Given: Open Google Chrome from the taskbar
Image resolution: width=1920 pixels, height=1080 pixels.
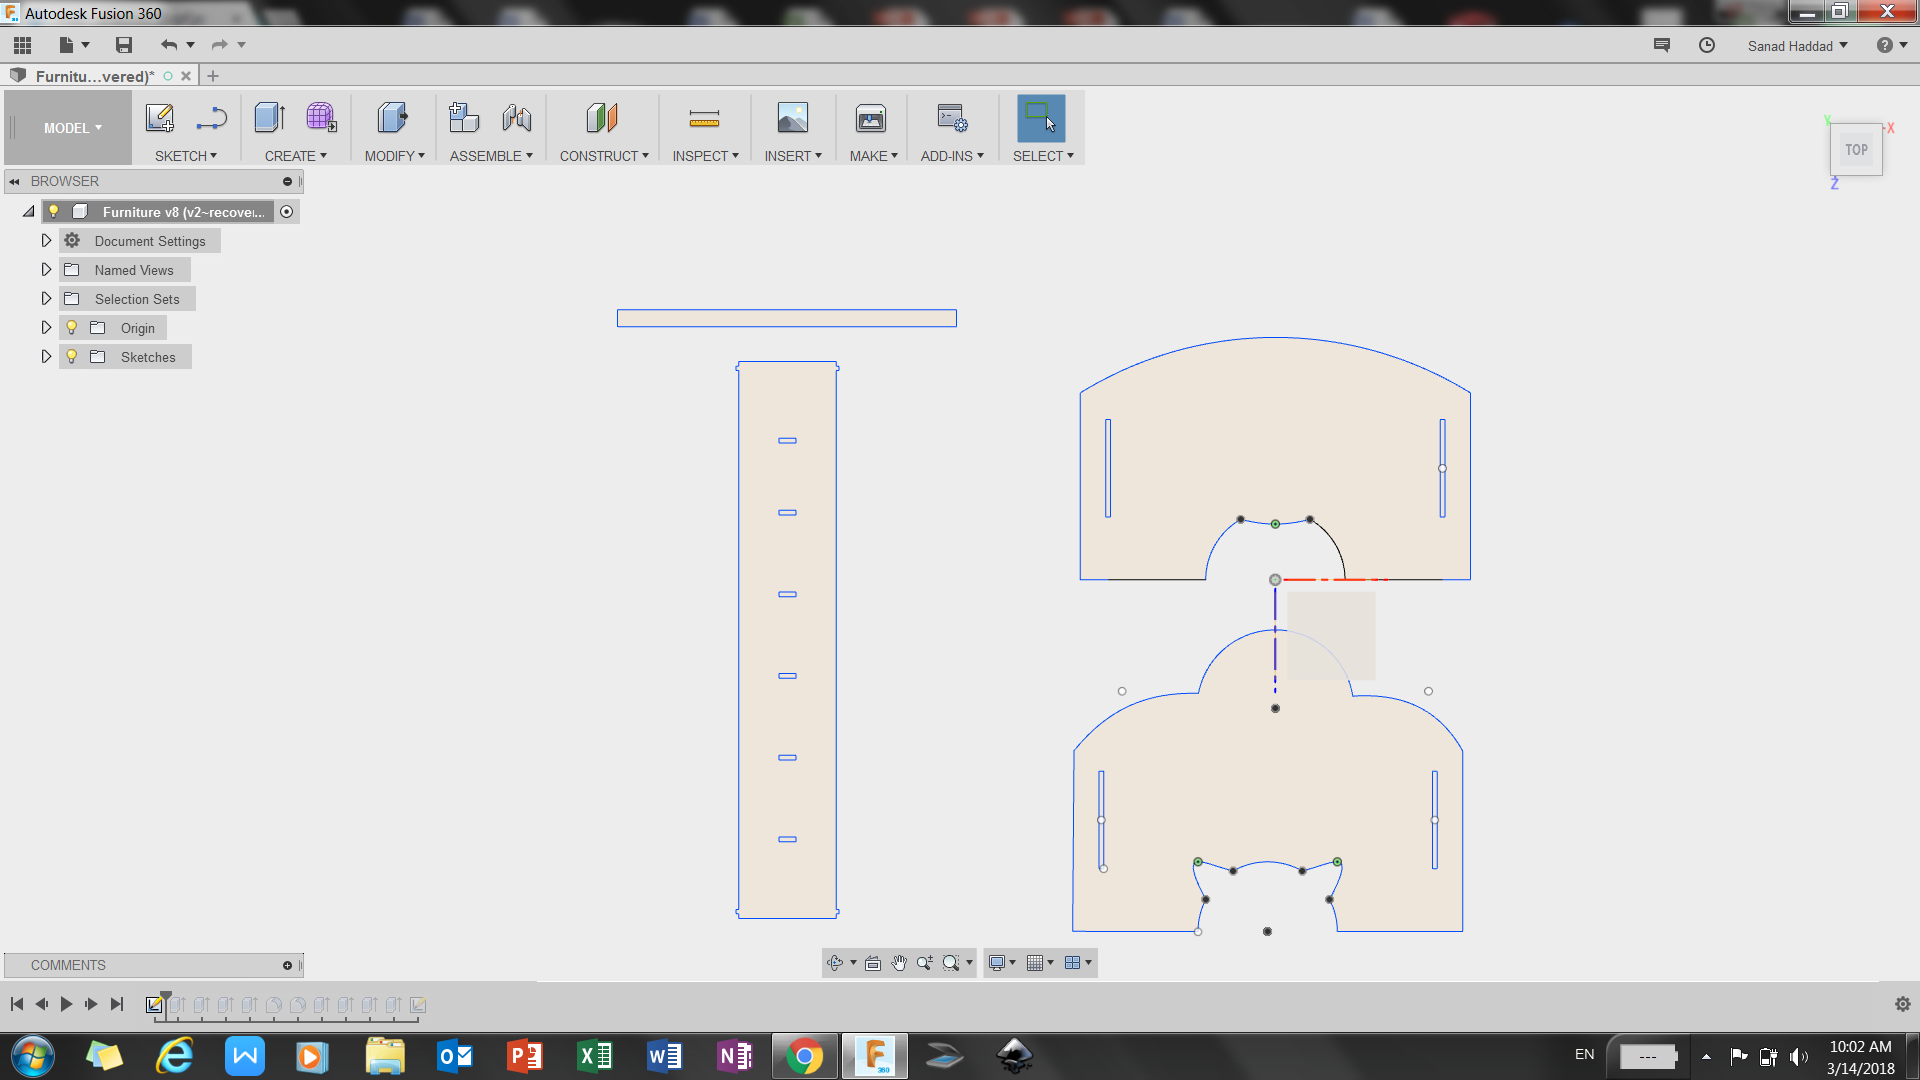Looking at the screenshot, I should pos(804,1056).
